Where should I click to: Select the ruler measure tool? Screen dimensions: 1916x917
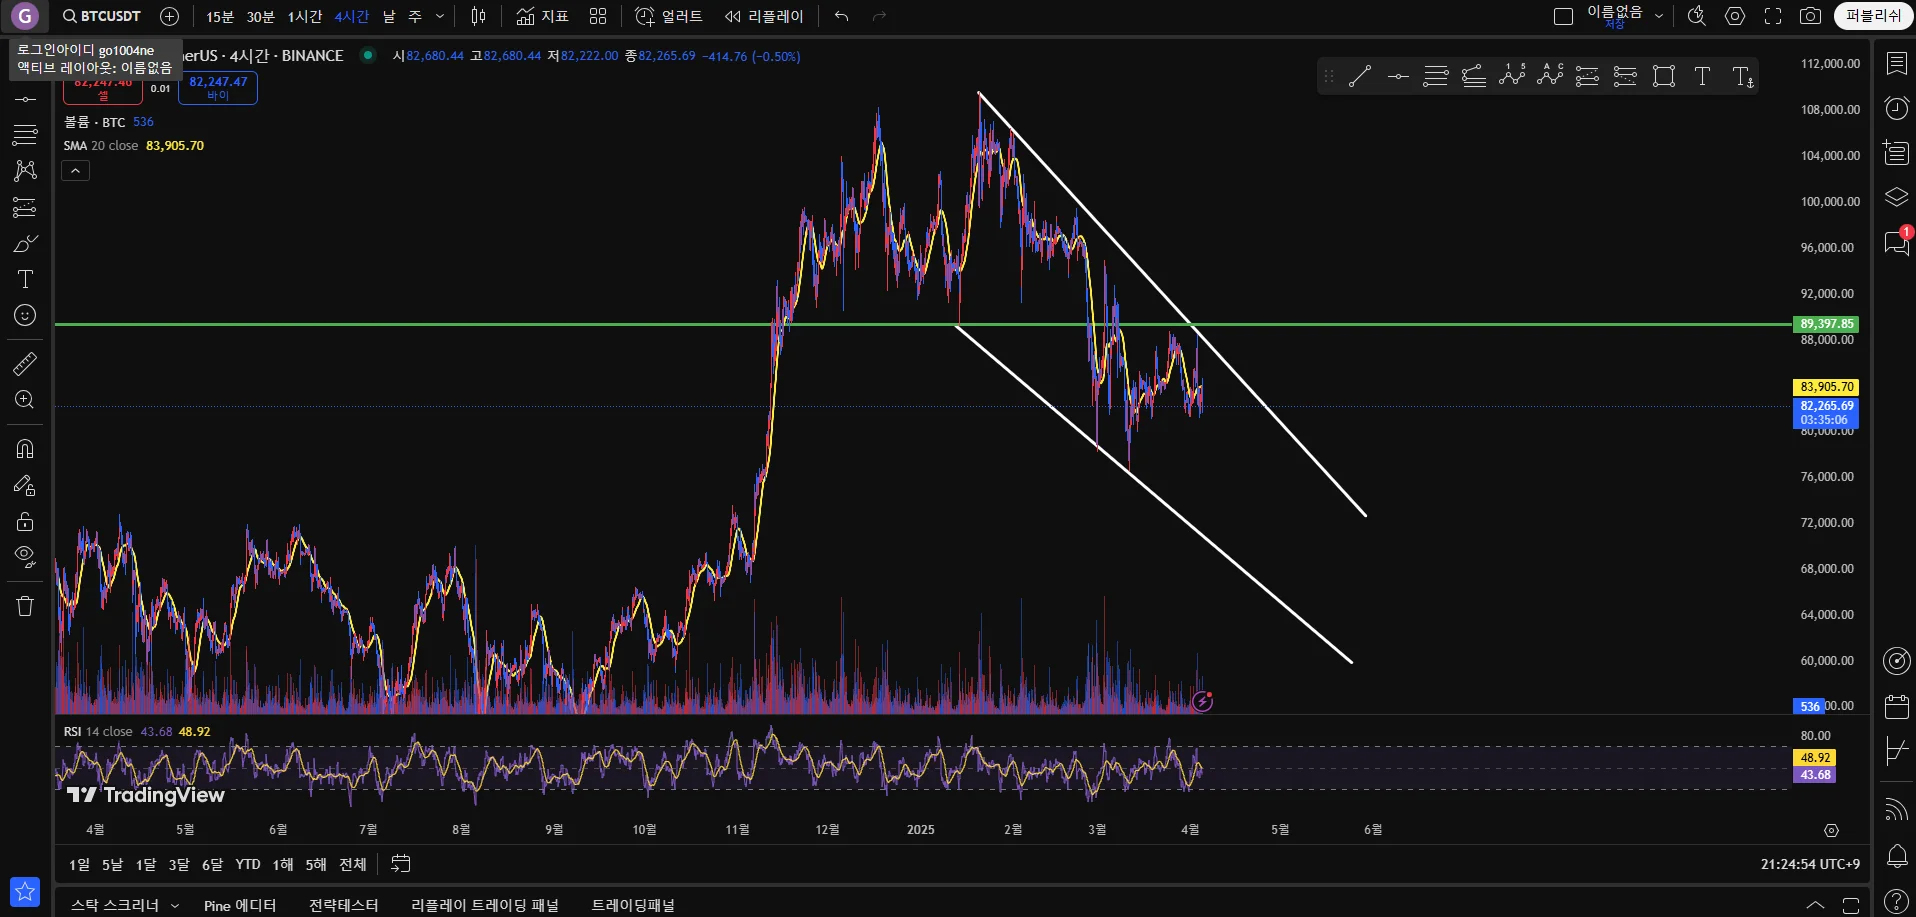pyautogui.click(x=25, y=363)
